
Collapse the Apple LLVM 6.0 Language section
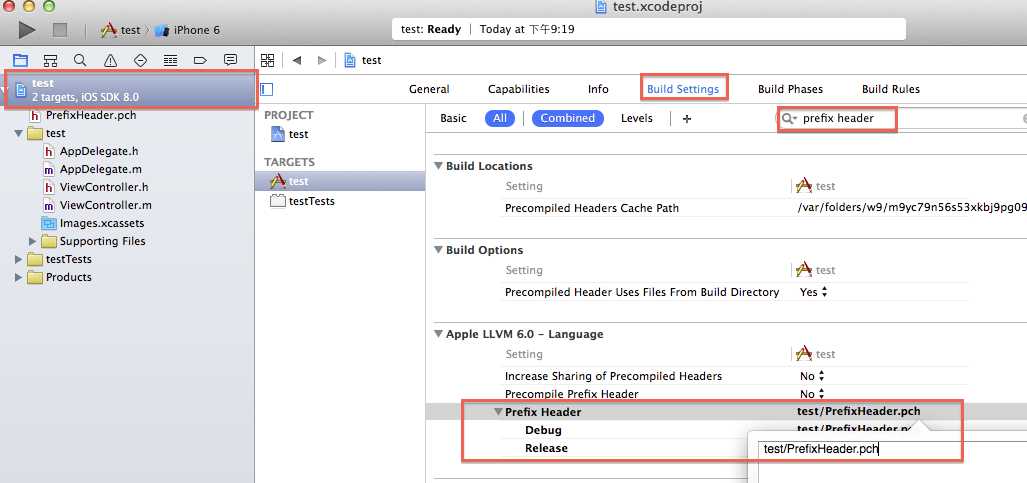(x=439, y=334)
